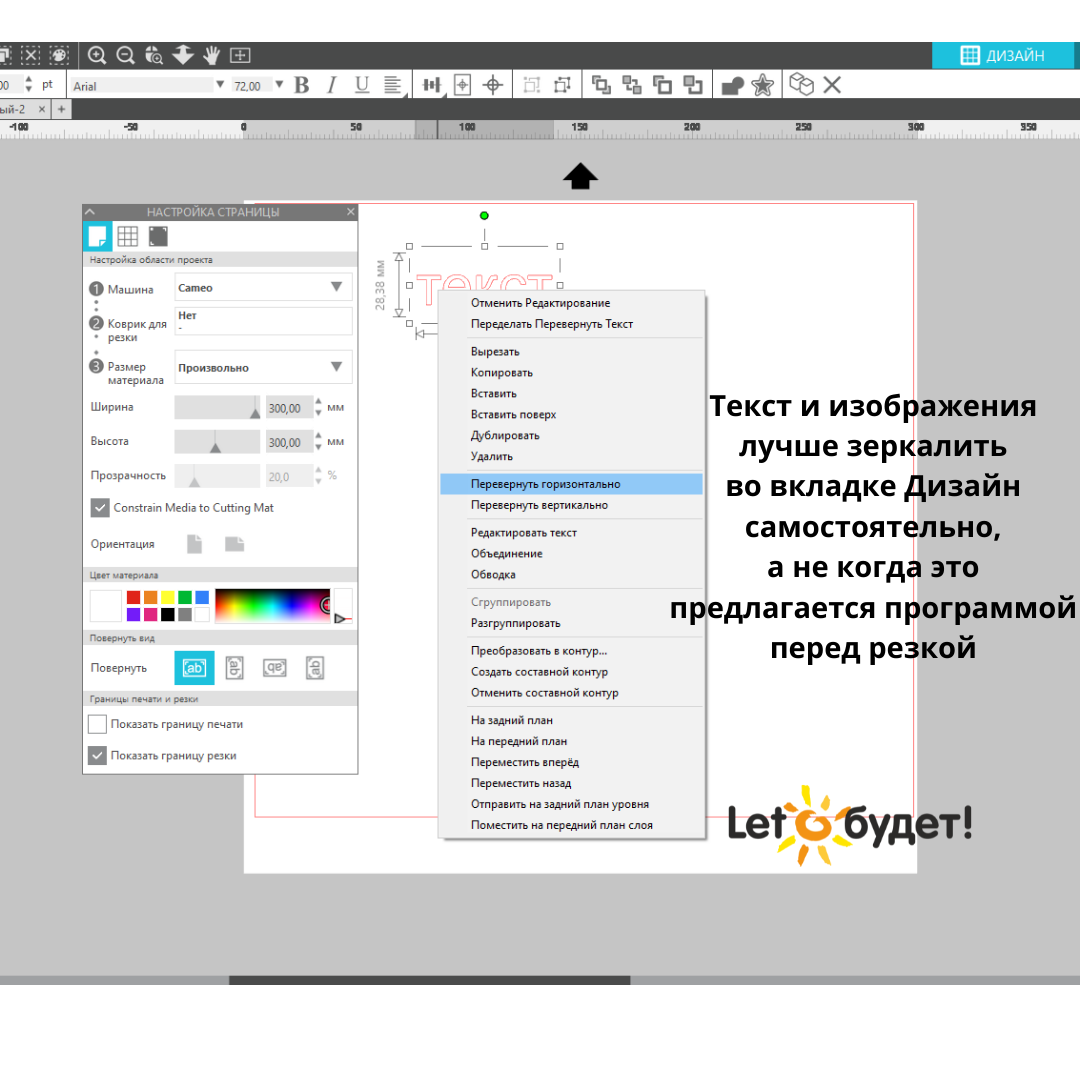Image resolution: width=1080 pixels, height=1080 pixels.
Task: Activate the Pan (hand) tool
Action: (x=211, y=56)
